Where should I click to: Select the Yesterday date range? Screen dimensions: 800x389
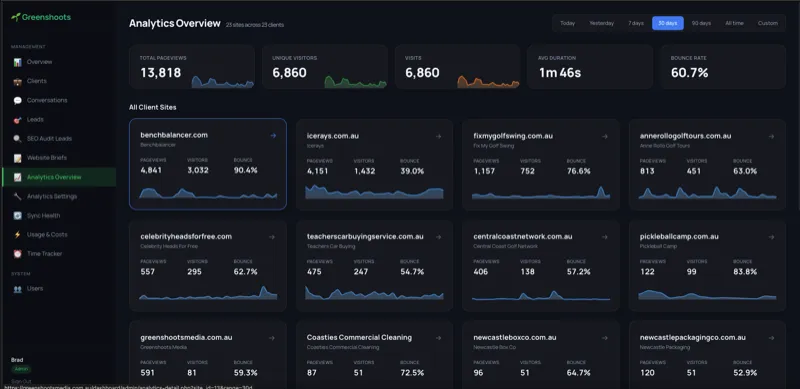click(602, 23)
